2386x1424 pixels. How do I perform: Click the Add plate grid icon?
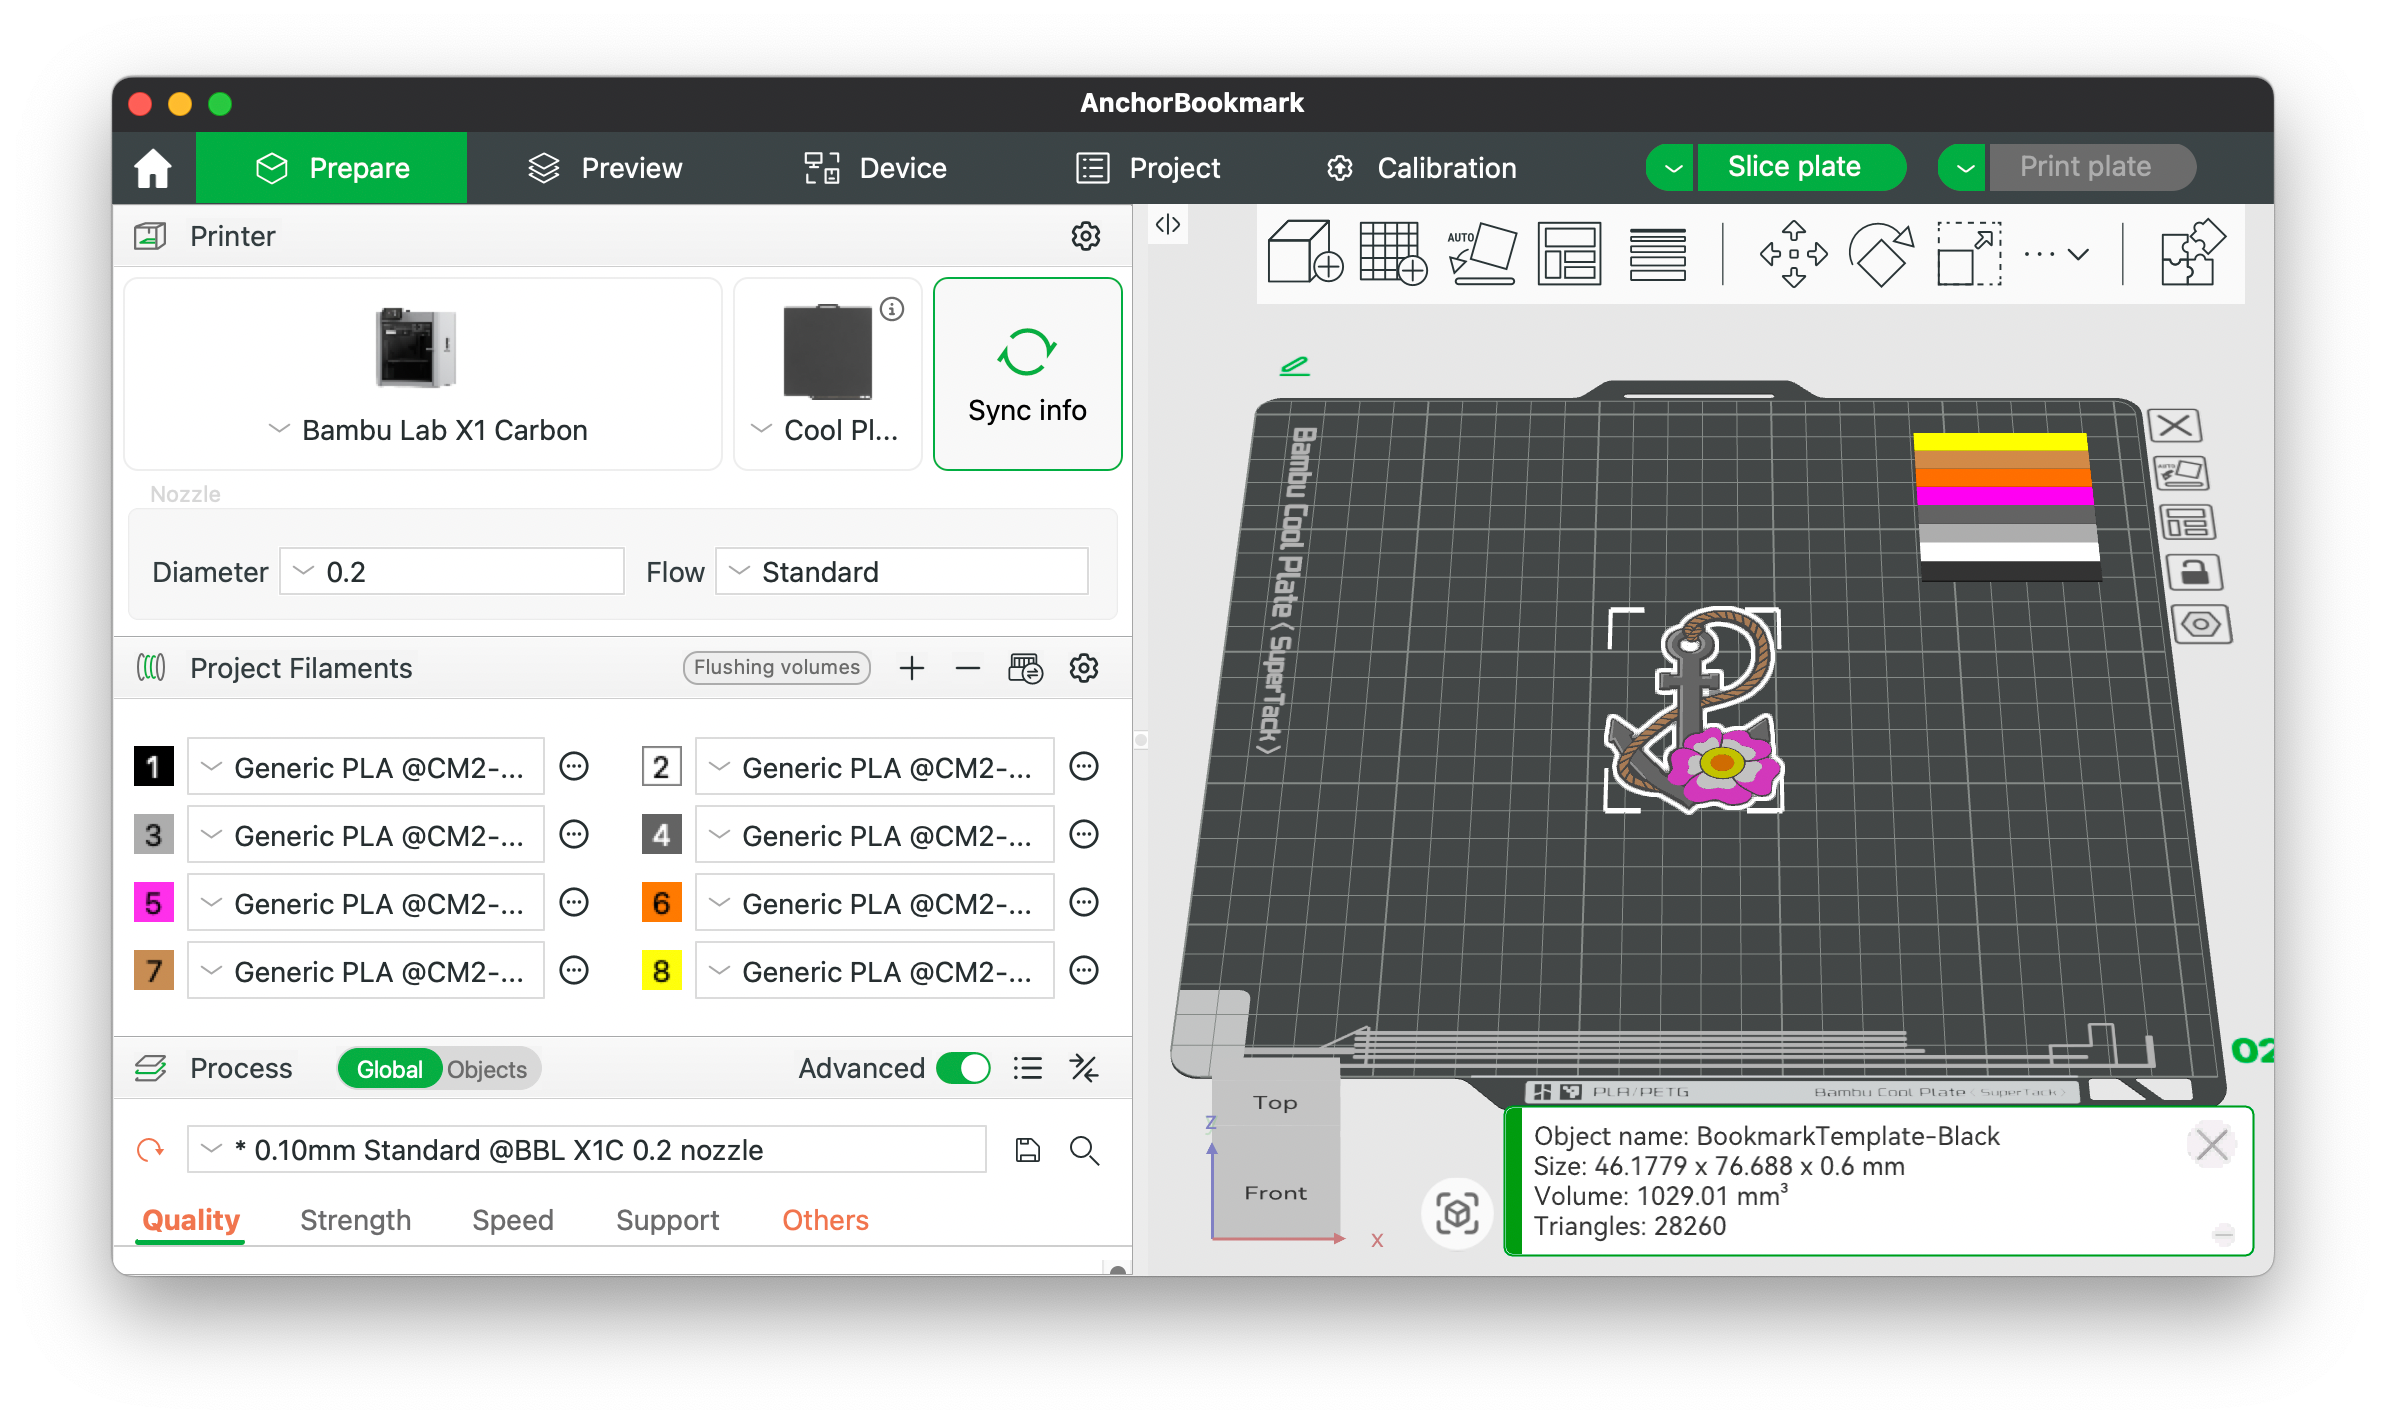pyautogui.click(x=1392, y=253)
